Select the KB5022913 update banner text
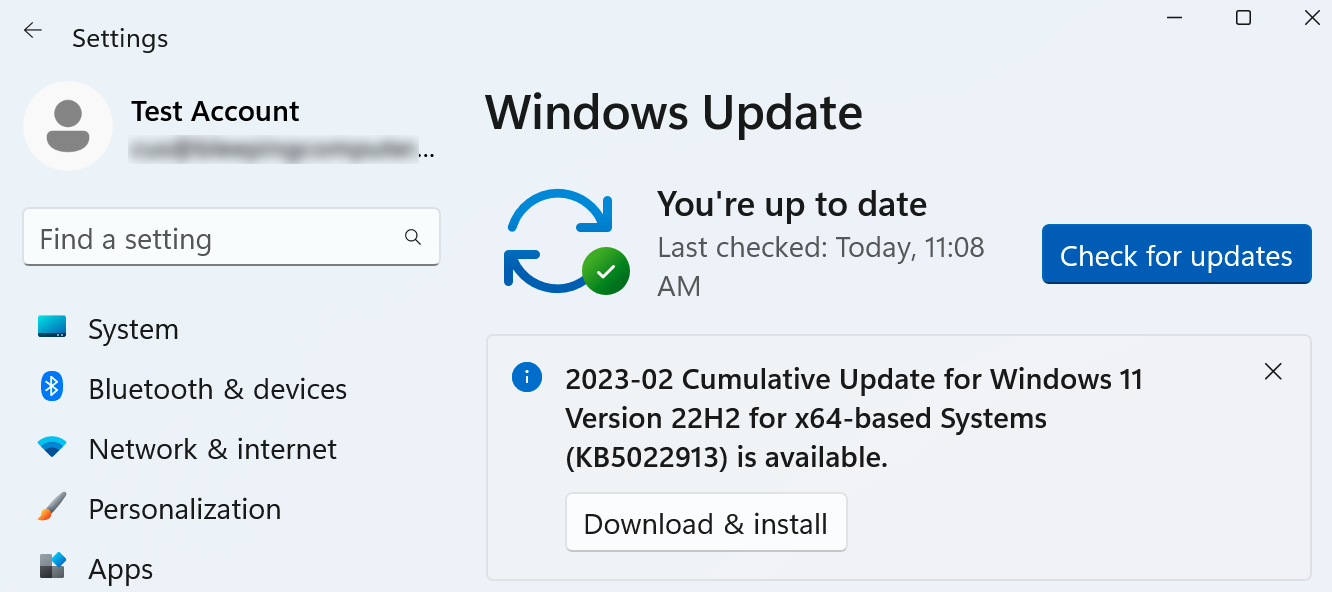The width and height of the screenshot is (1332, 592). tap(855, 418)
